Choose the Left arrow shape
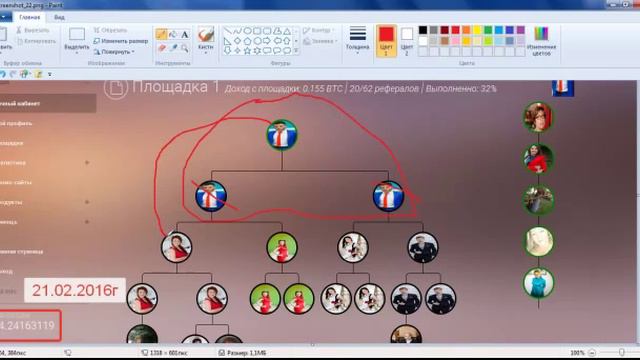640x360 pixels. (x=277, y=41)
